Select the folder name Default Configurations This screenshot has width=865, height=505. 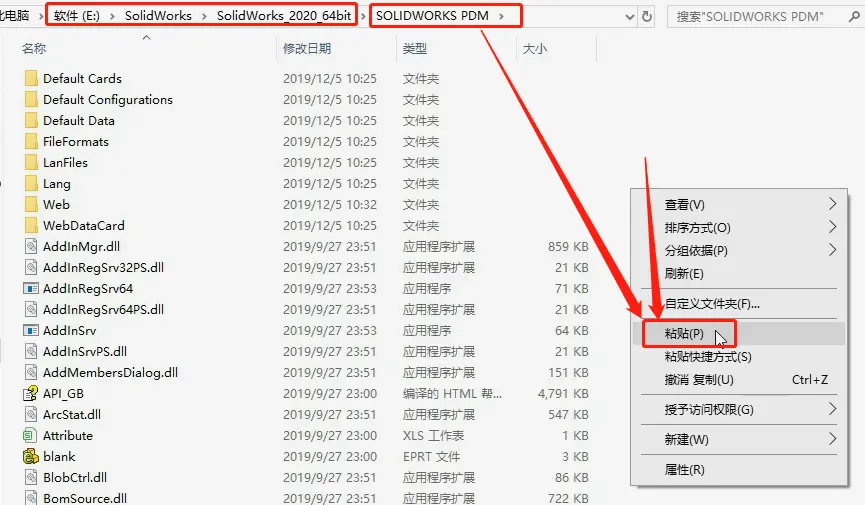pyautogui.click(x=108, y=99)
